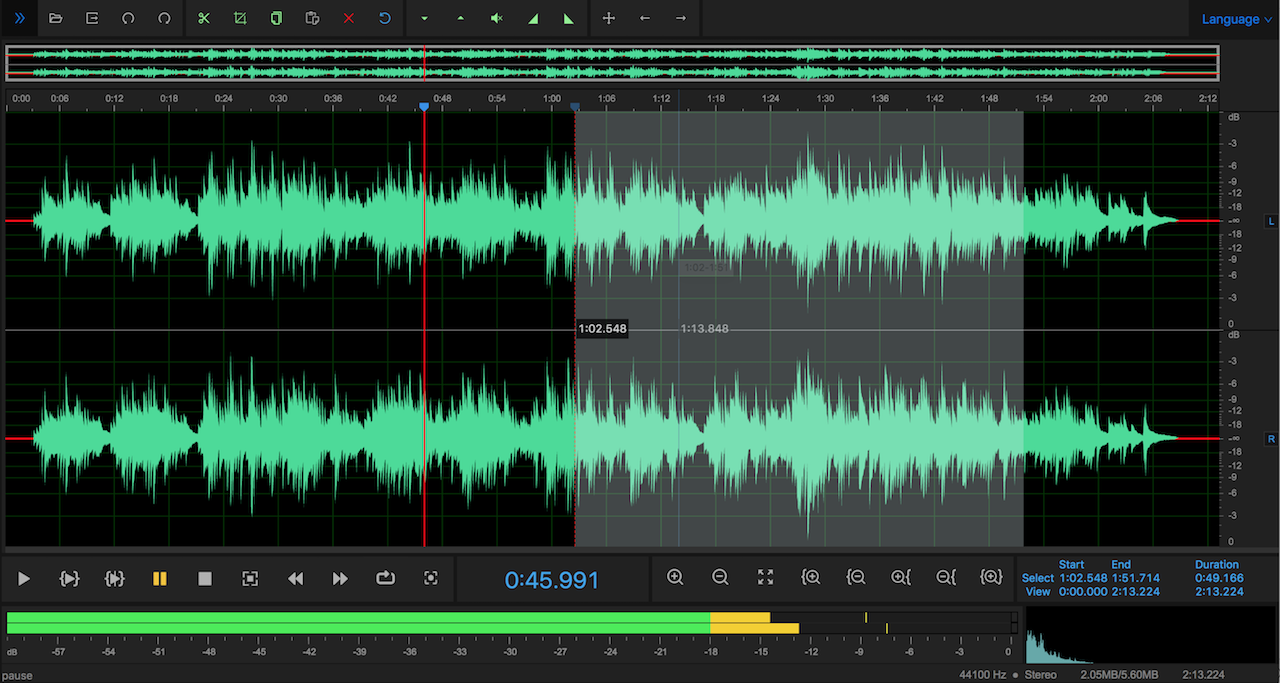The image size is (1280, 683).
Task: Click the right arrow toolbar icon
Action: click(x=681, y=18)
